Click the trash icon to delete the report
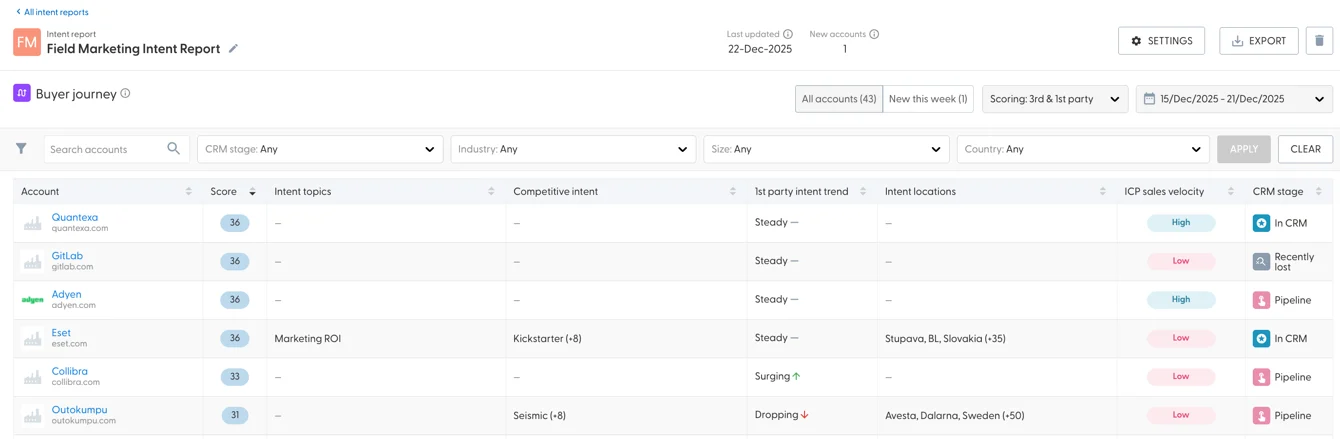Image resolution: width=1340 pixels, height=439 pixels. click(x=1319, y=41)
